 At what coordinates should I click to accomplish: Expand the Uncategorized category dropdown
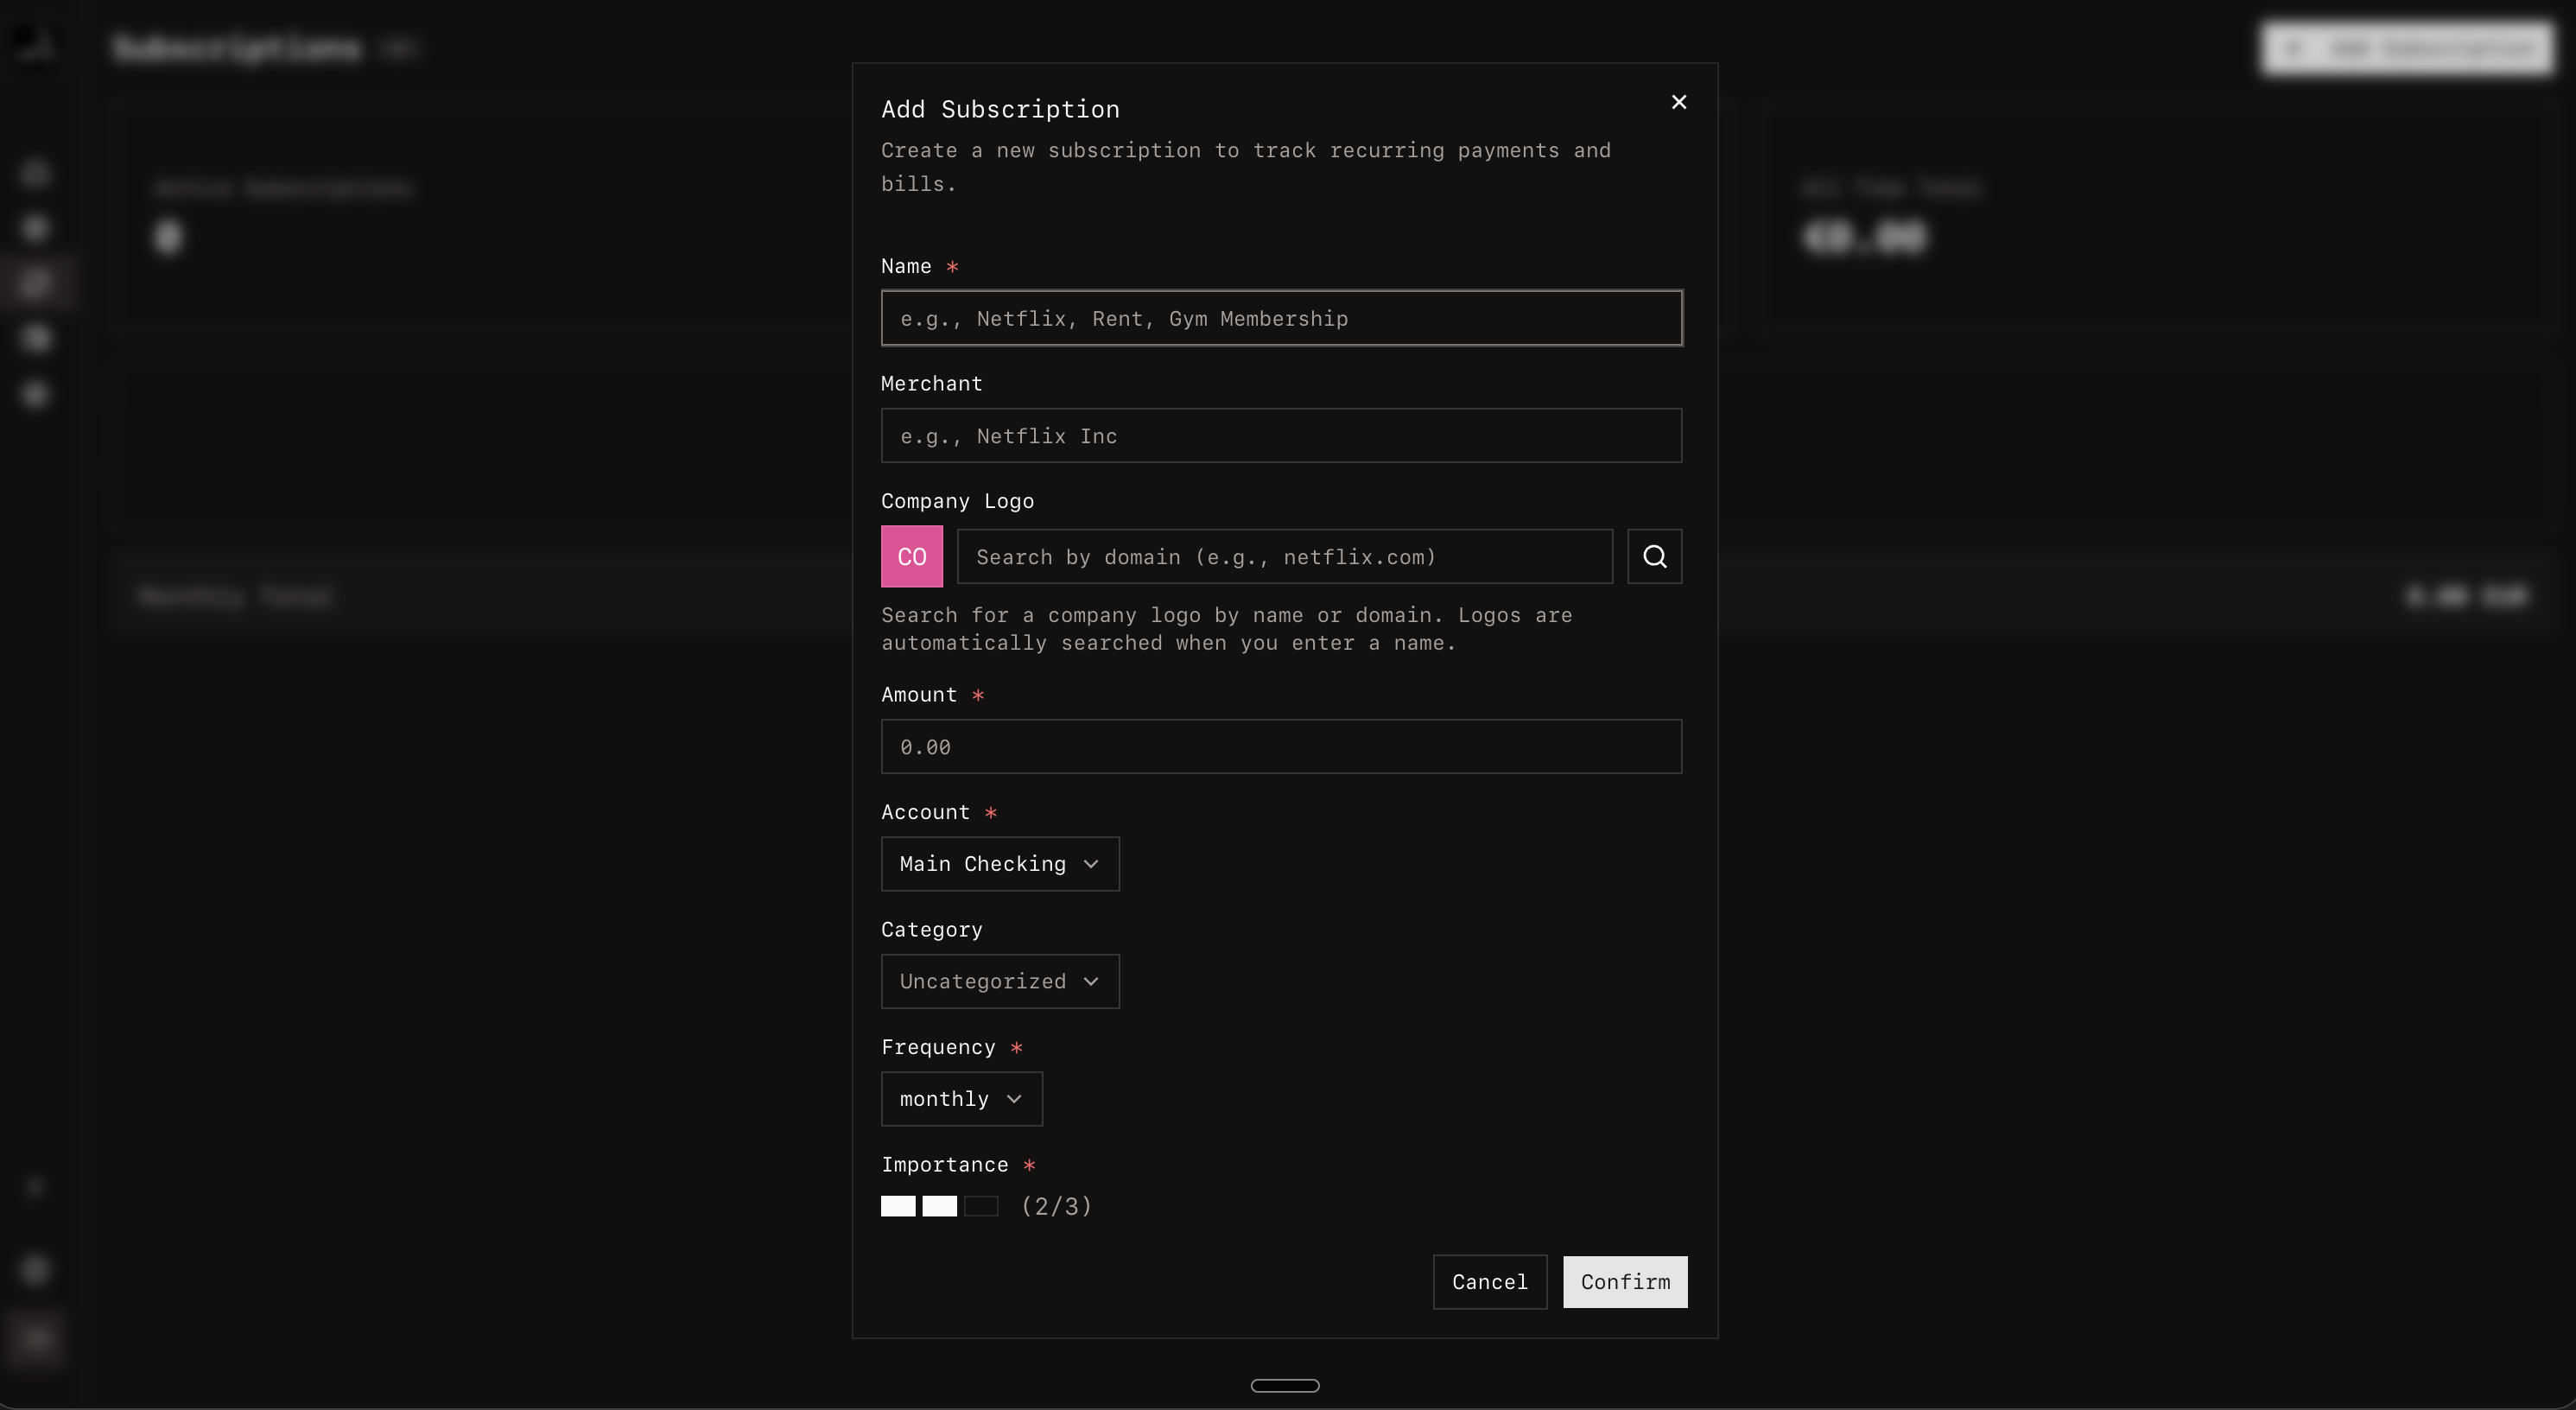pyautogui.click(x=1000, y=981)
